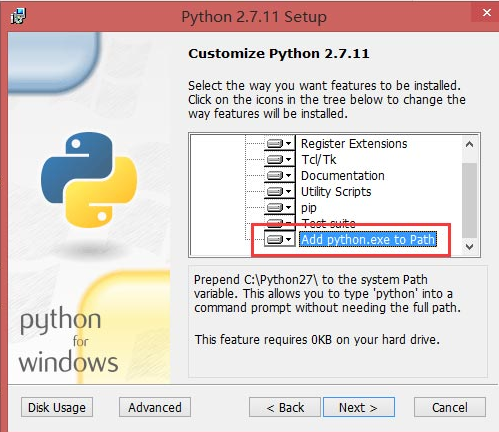Screen dimensions: 499x432
Task: Click the feature list scroll up arrow
Action: click(470, 144)
